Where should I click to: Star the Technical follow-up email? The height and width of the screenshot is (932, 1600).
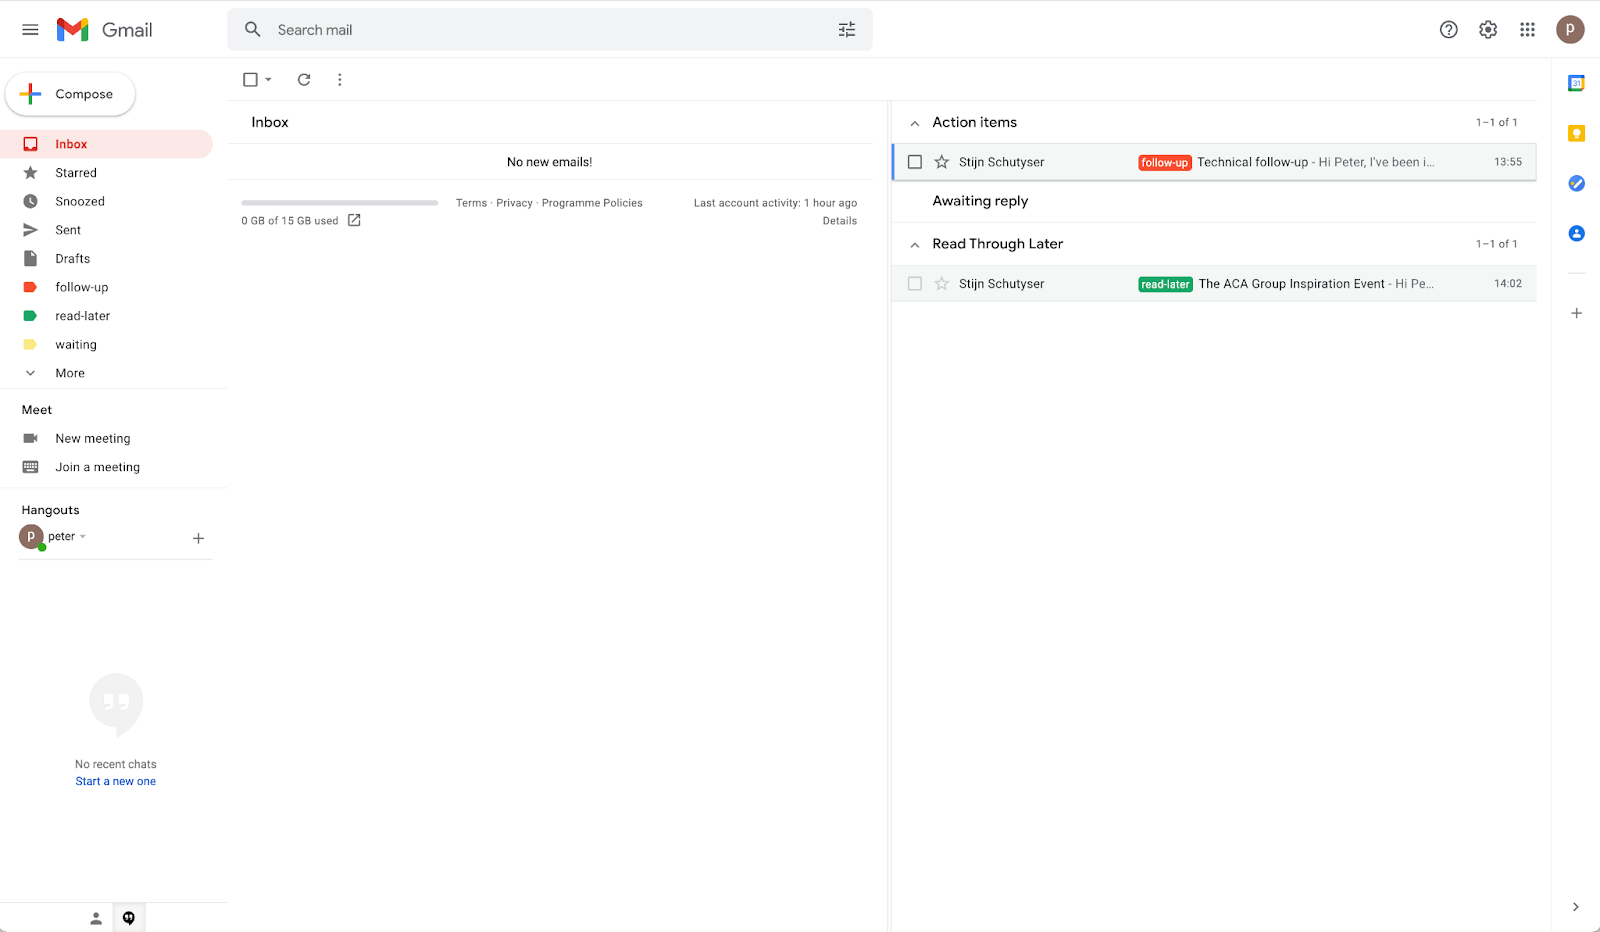pyautogui.click(x=941, y=162)
